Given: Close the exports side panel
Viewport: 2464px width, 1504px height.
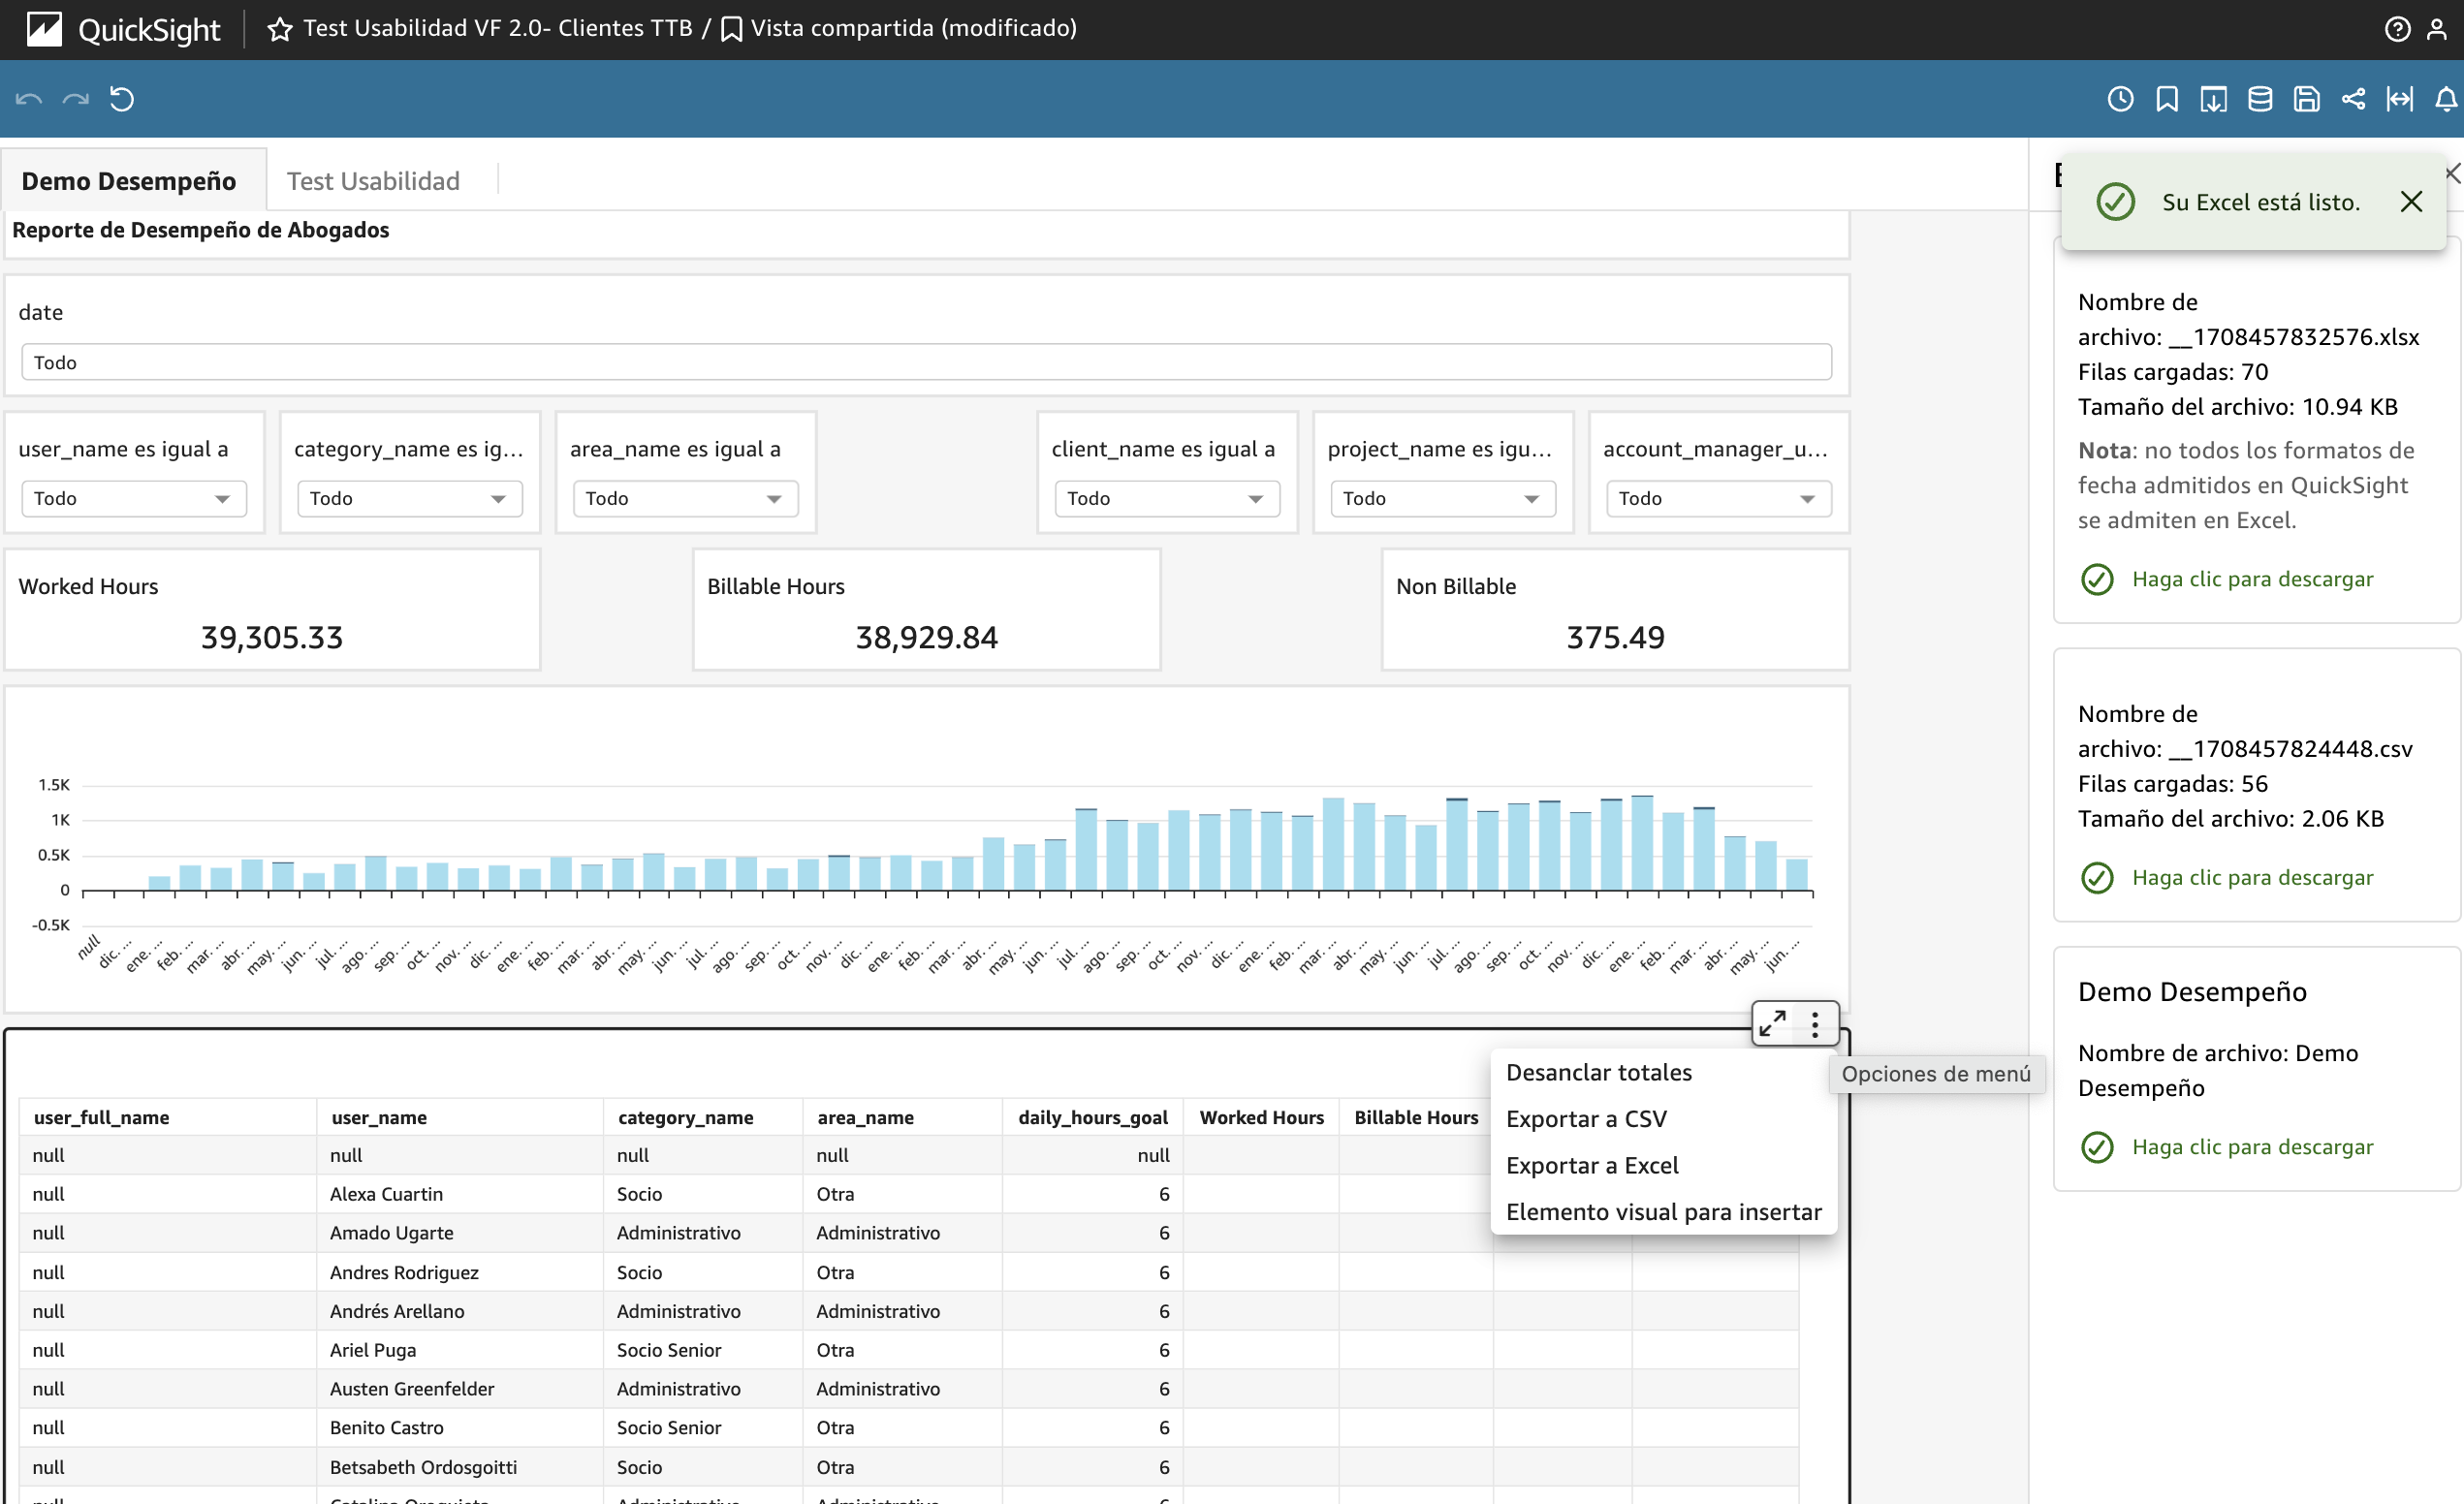Looking at the screenshot, I should [2453, 174].
